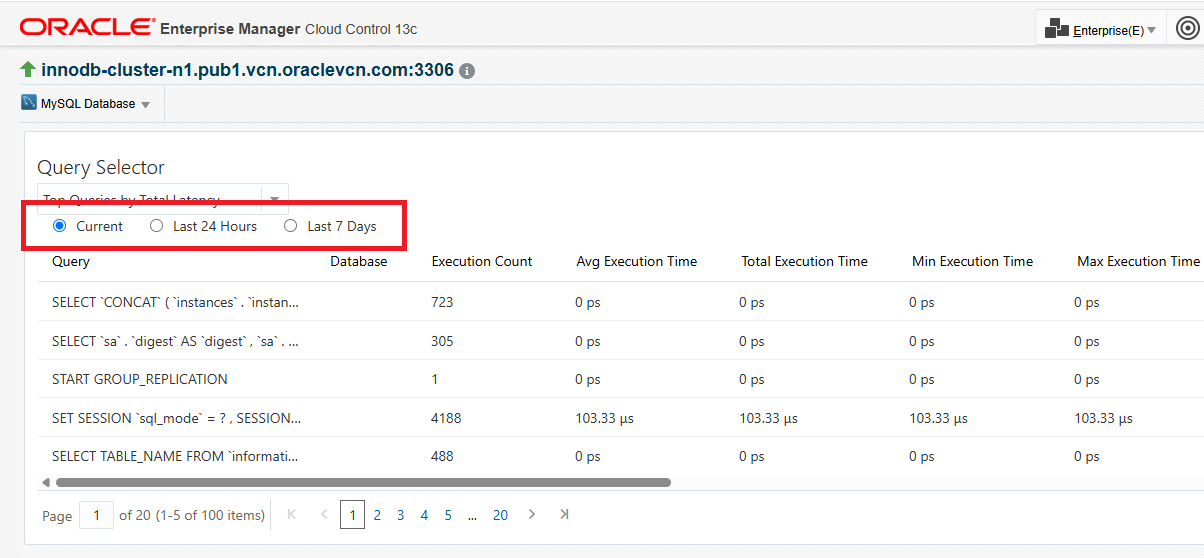
Task: Click the target information icon
Action: [x=467, y=71]
